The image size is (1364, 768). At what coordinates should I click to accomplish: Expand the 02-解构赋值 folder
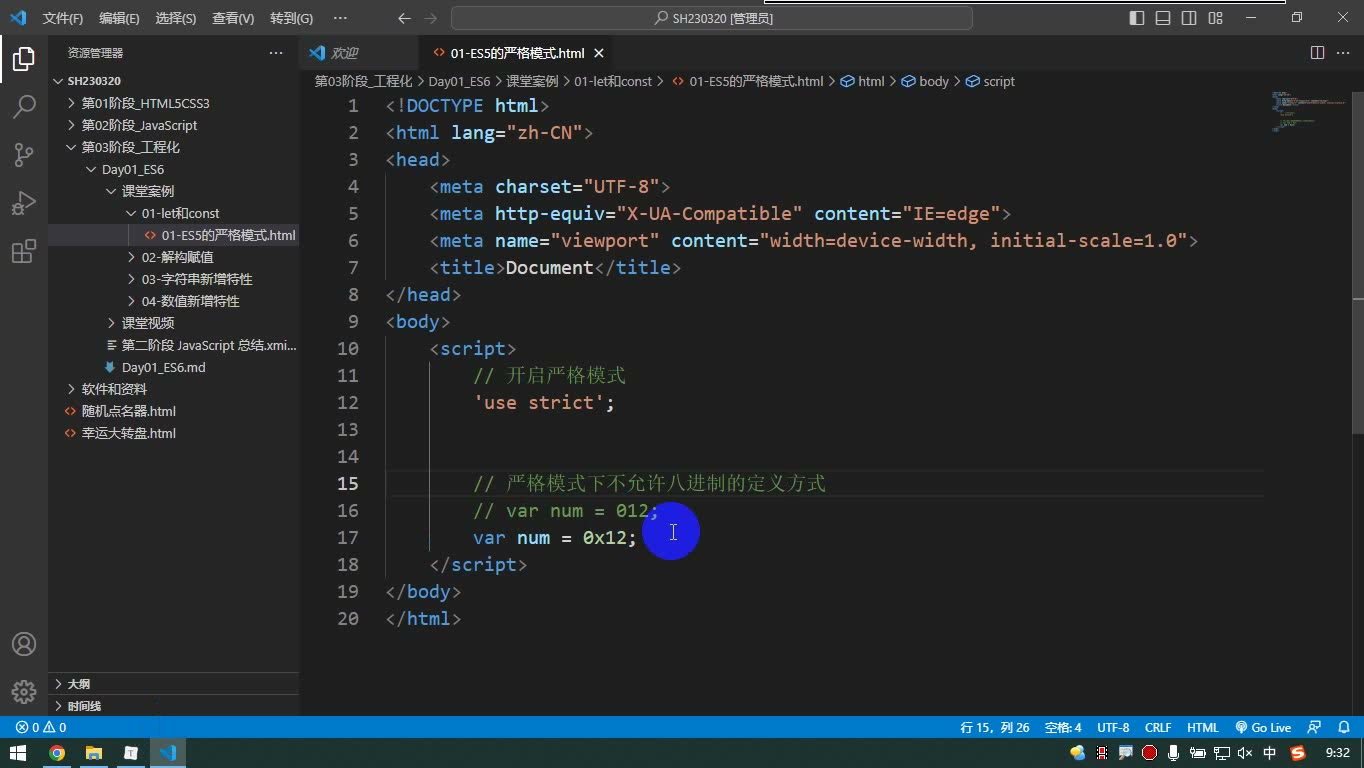173,257
